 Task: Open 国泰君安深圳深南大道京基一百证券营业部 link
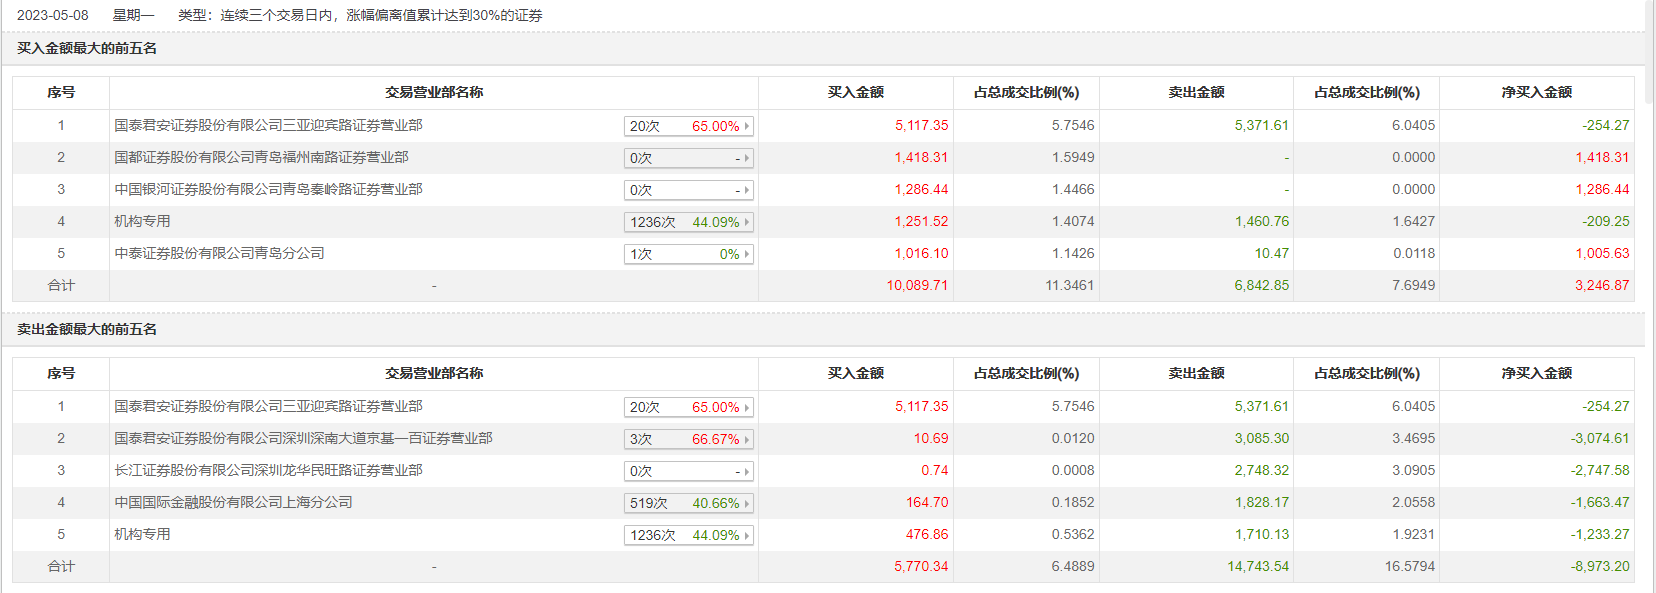click(x=303, y=438)
